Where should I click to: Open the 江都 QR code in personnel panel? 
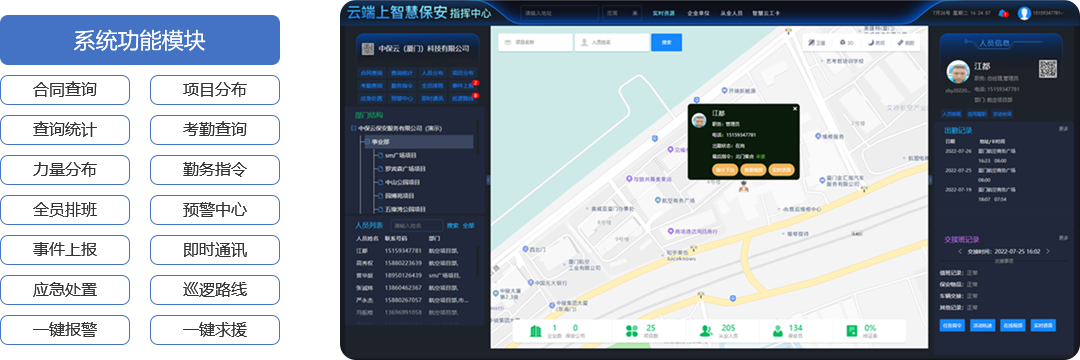pos(1048,69)
